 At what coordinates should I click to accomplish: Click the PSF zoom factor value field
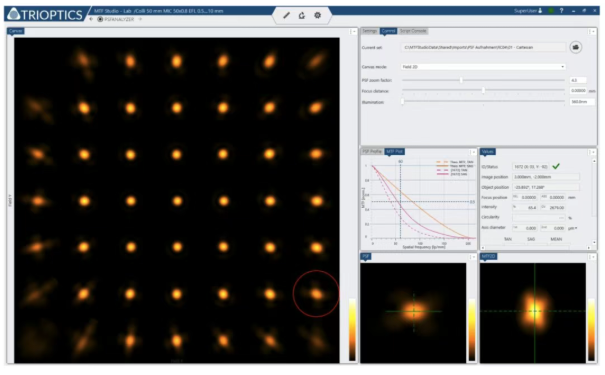pyautogui.click(x=578, y=80)
